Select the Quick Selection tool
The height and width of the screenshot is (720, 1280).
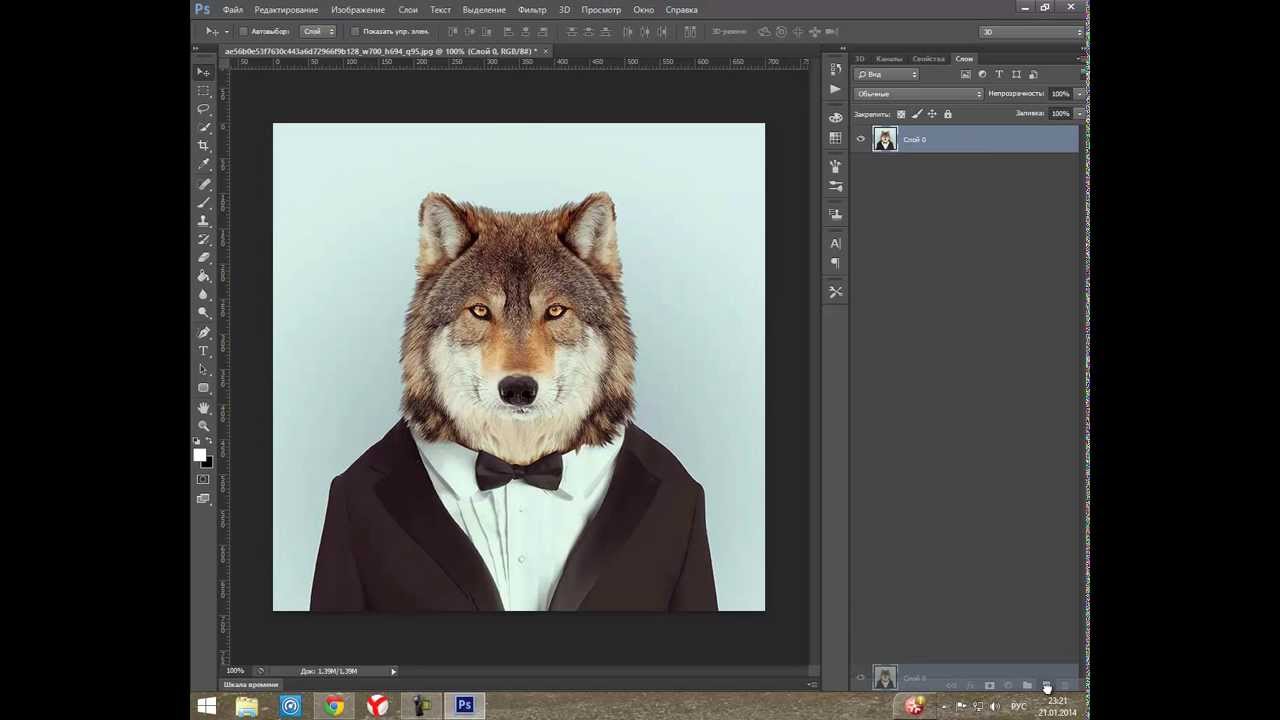pos(203,128)
